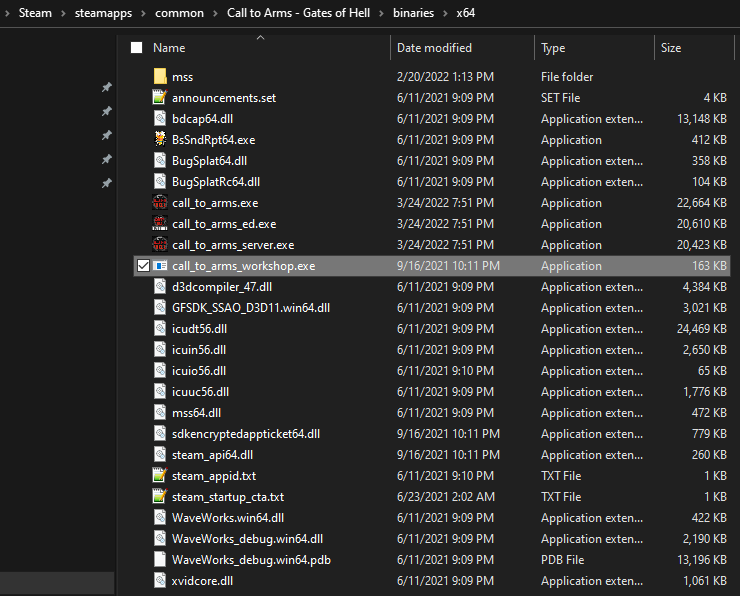Select the xvidcore.dll file name
The height and width of the screenshot is (596, 740).
[x=202, y=580]
